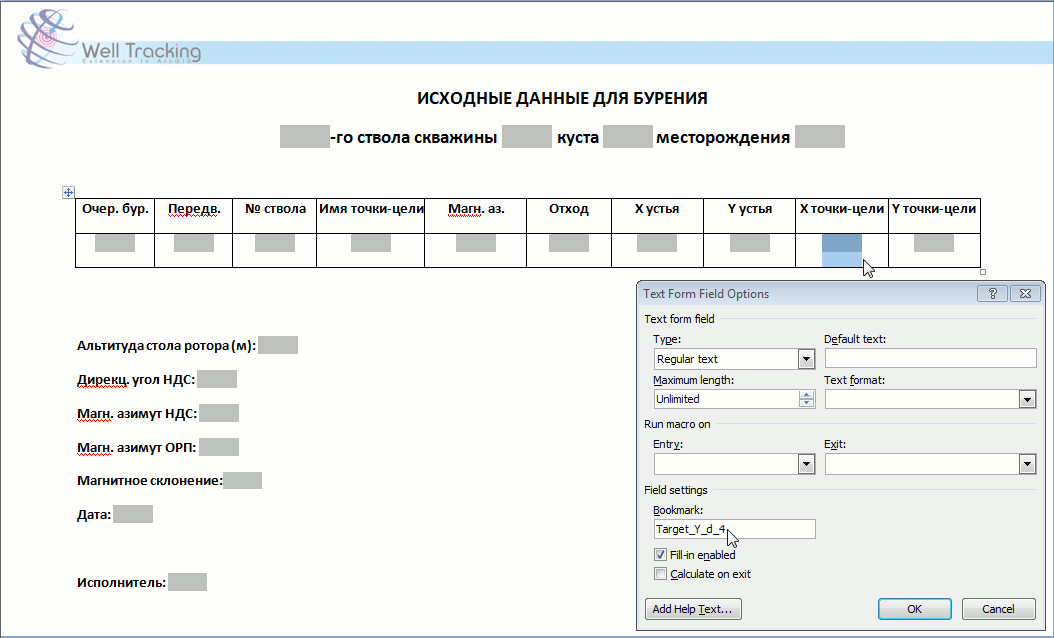The width and height of the screenshot is (1054, 638).
Task: Enable the Calculate on exit checkbox
Action: pyautogui.click(x=660, y=574)
